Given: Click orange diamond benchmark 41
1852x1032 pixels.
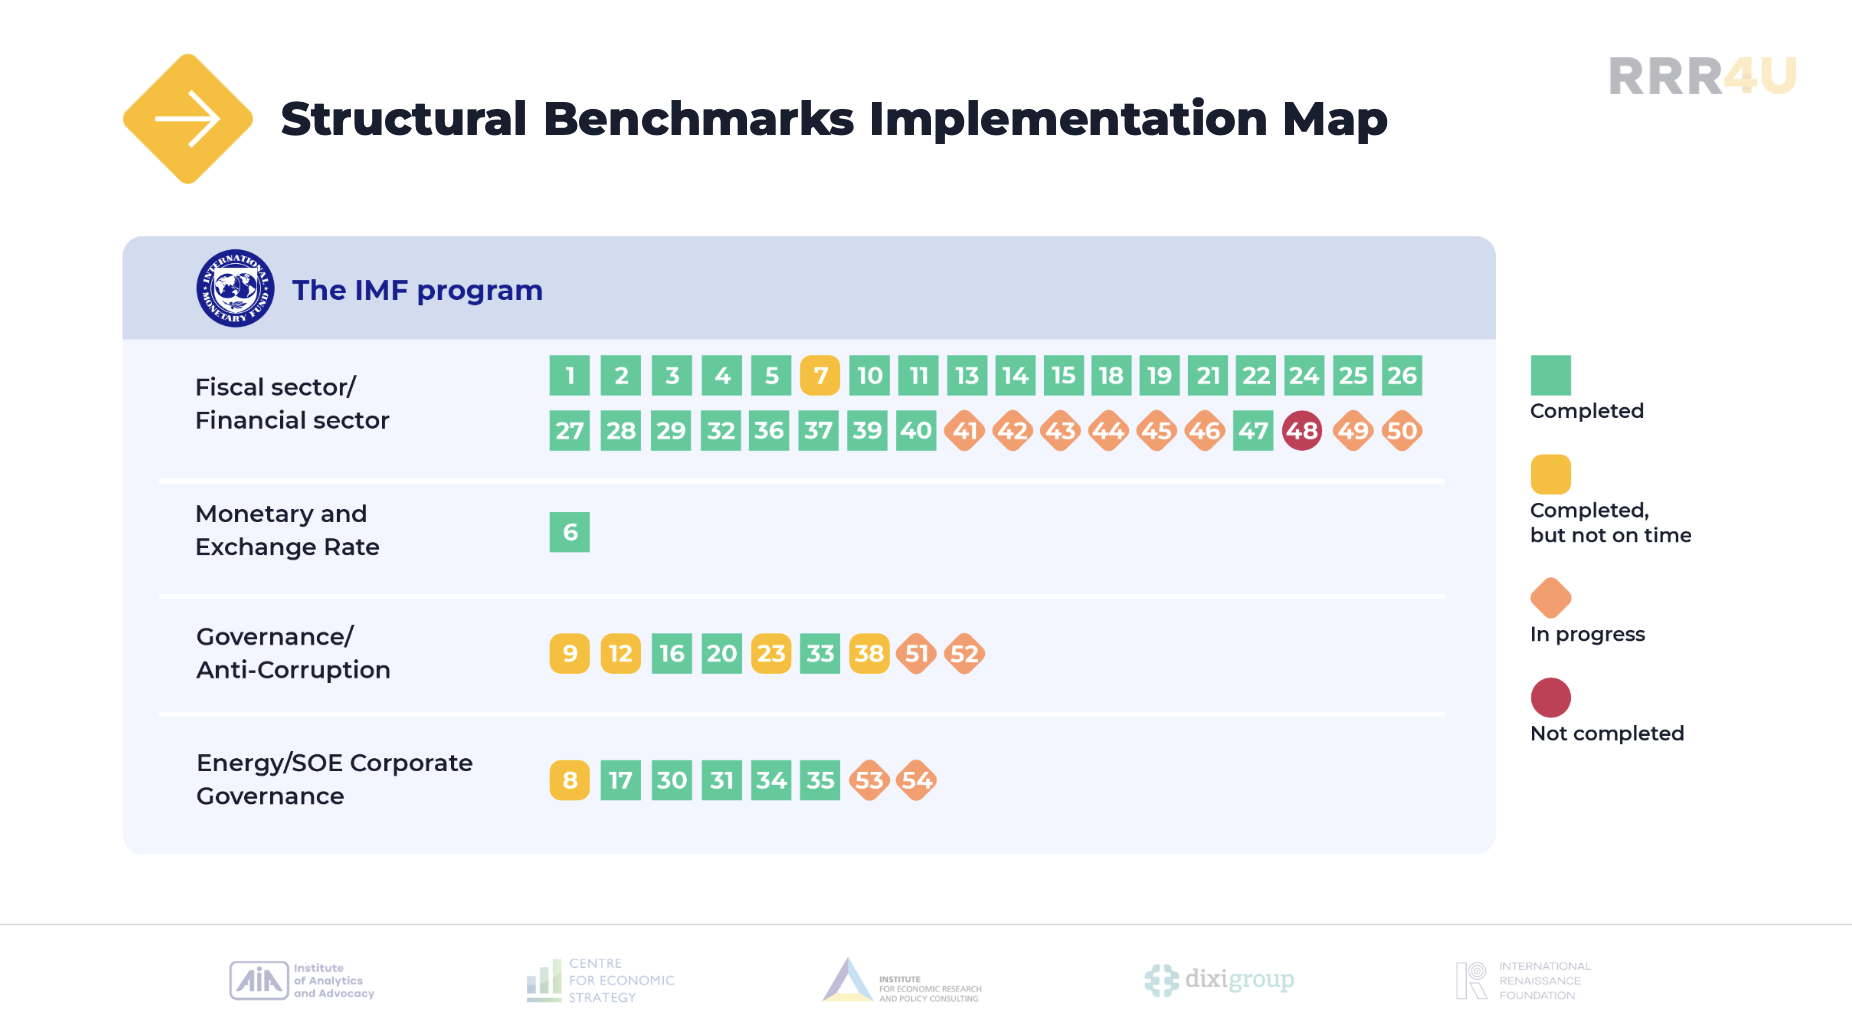Looking at the screenshot, I should click(965, 431).
